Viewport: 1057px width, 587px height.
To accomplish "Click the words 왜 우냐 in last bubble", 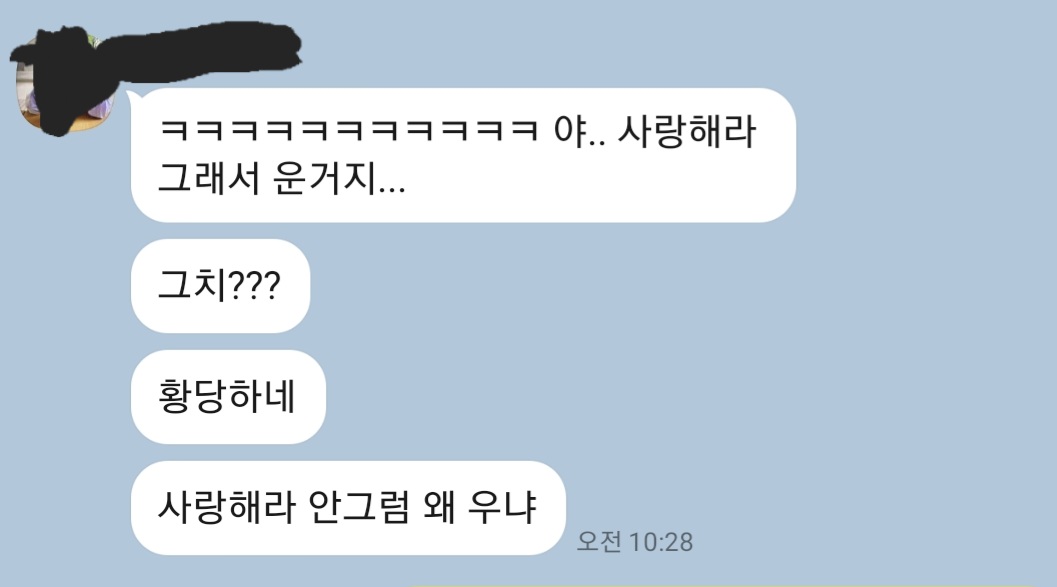I will [480, 507].
